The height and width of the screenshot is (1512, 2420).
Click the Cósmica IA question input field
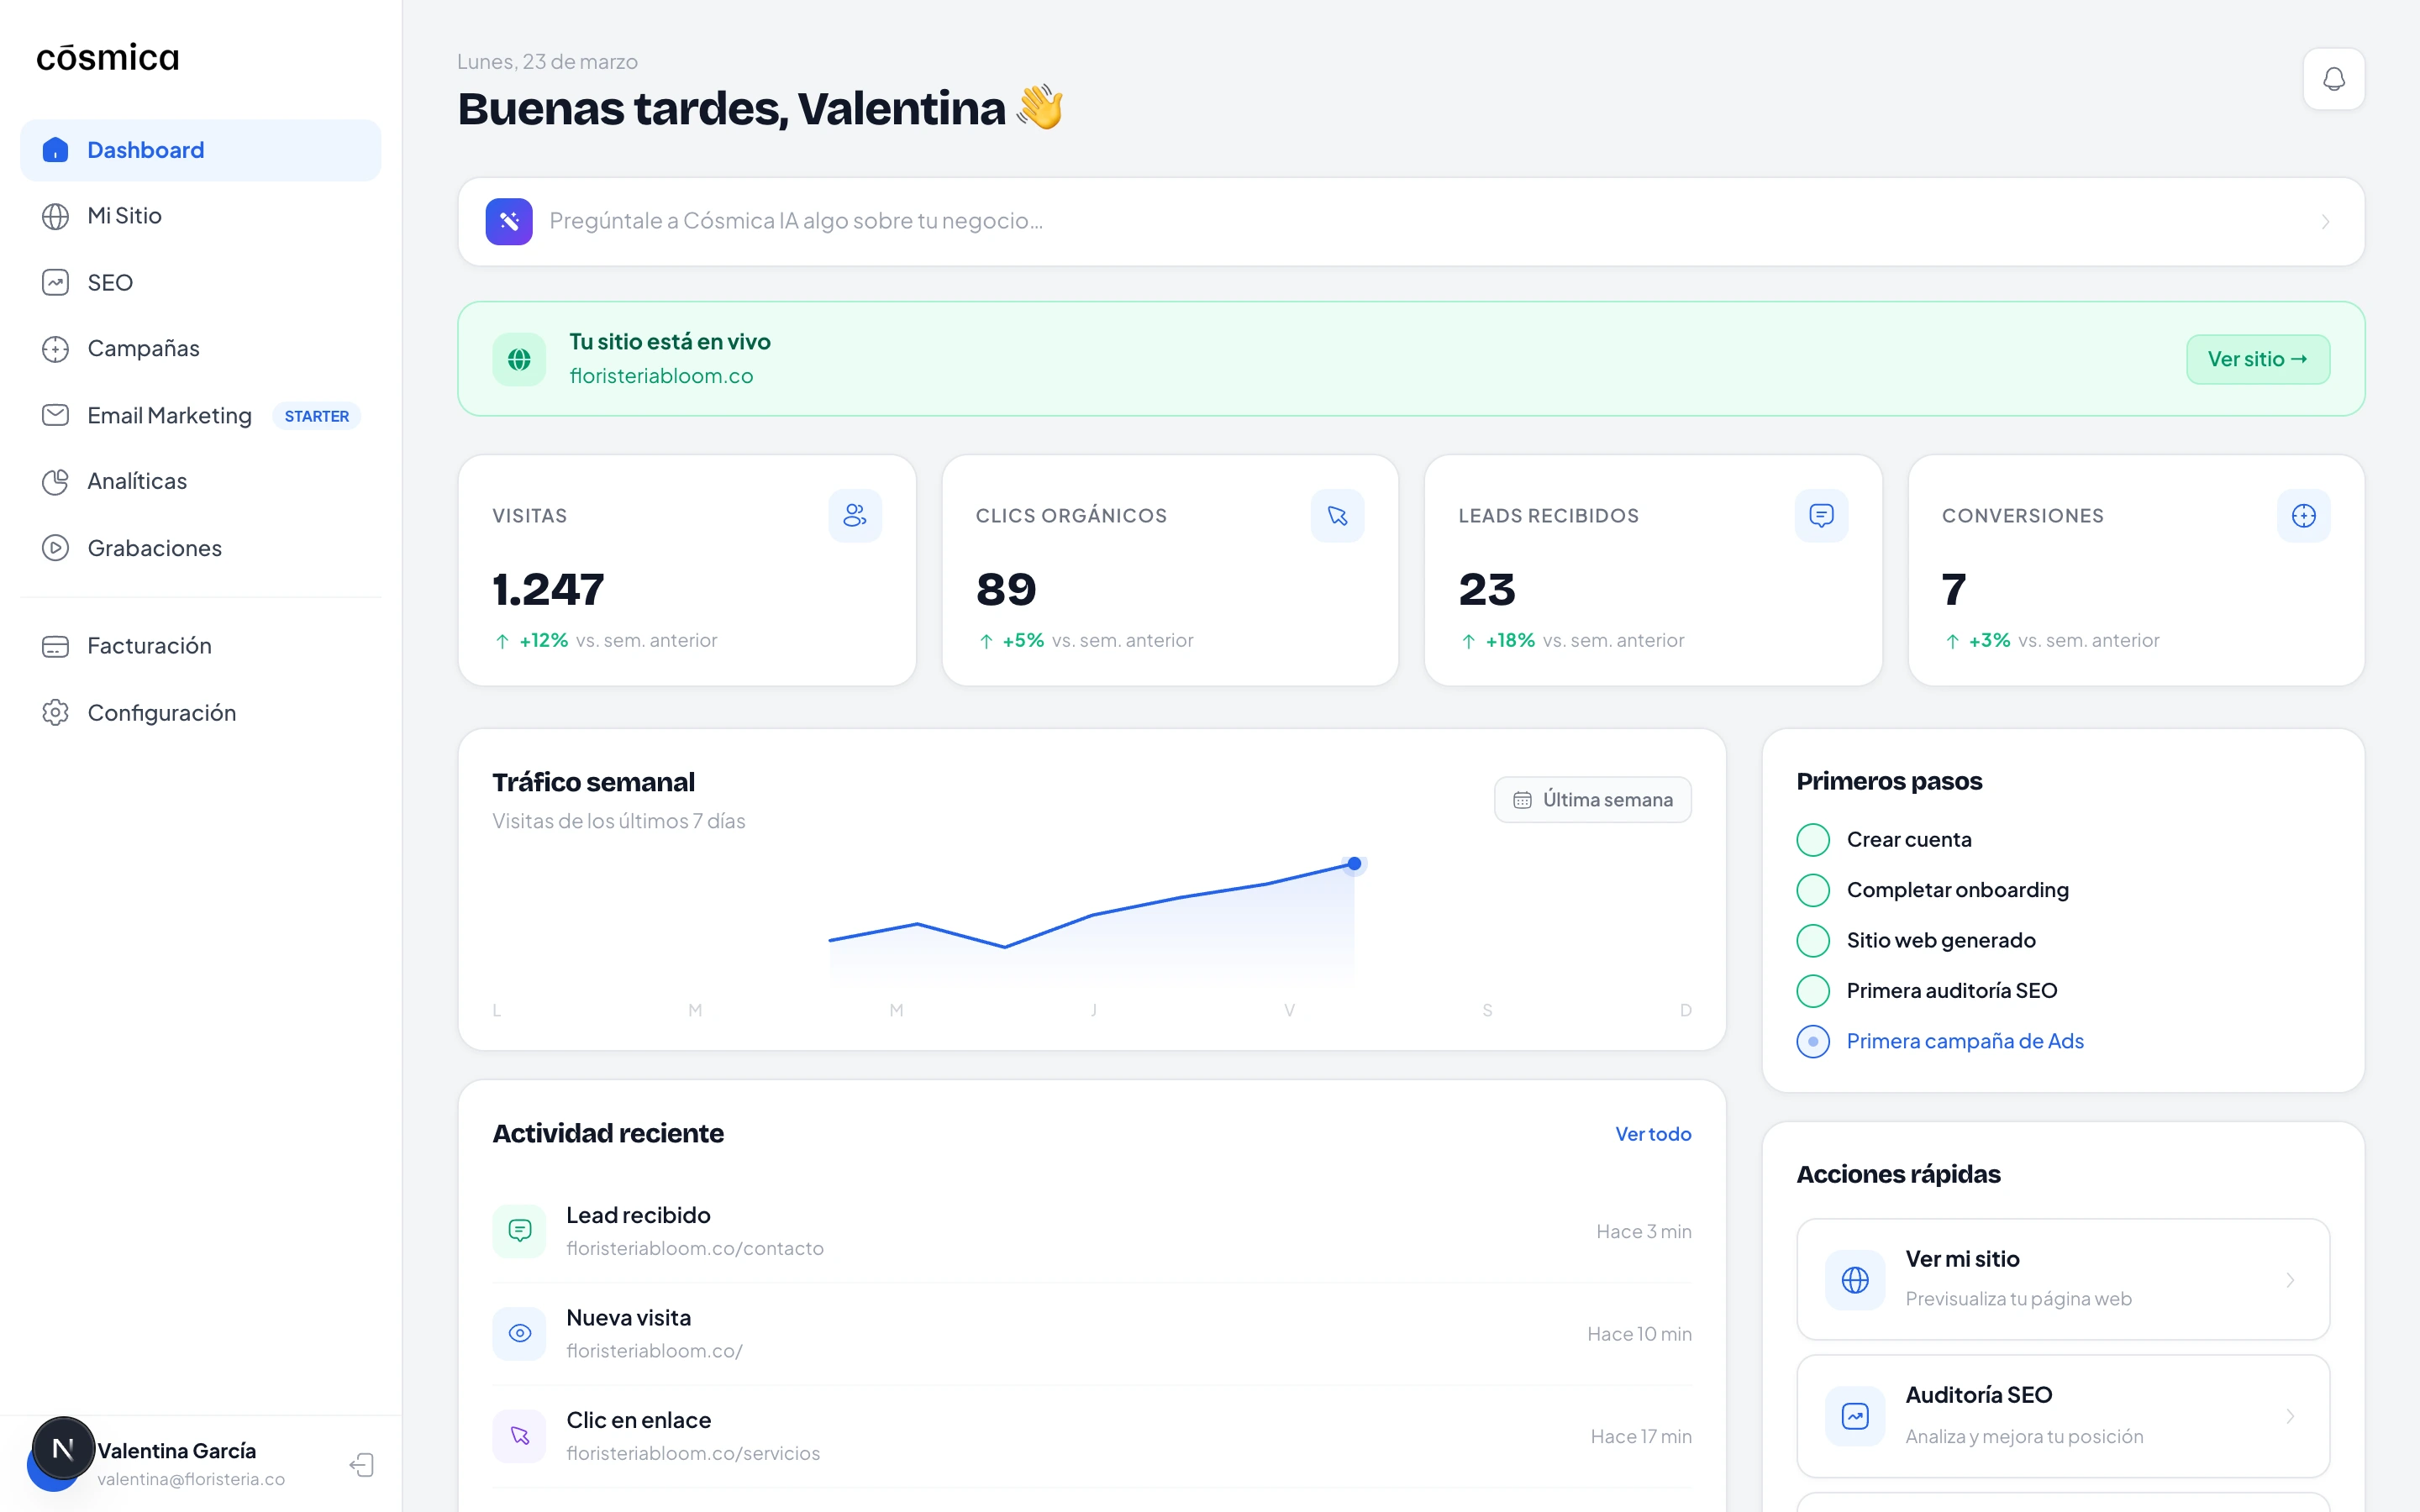pyautogui.click(x=1200, y=221)
